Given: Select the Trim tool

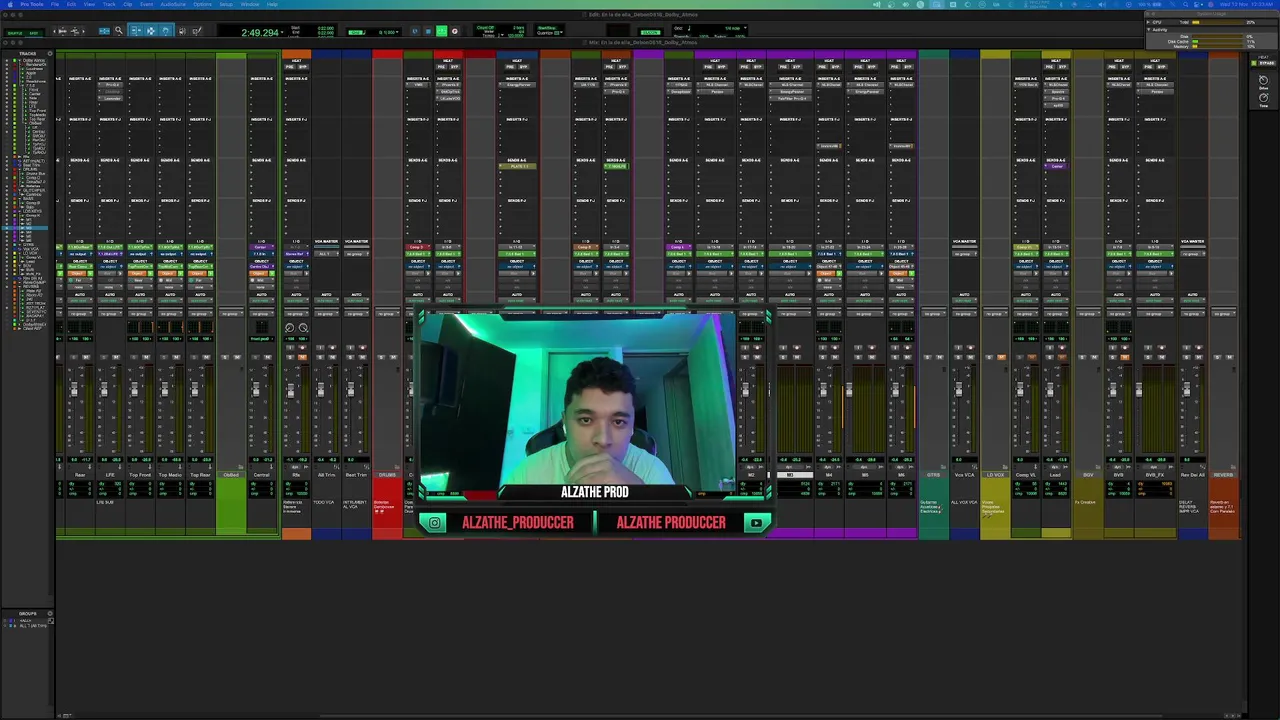Looking at the screenshot, I should pyautogui.click(x=136, y=31).
